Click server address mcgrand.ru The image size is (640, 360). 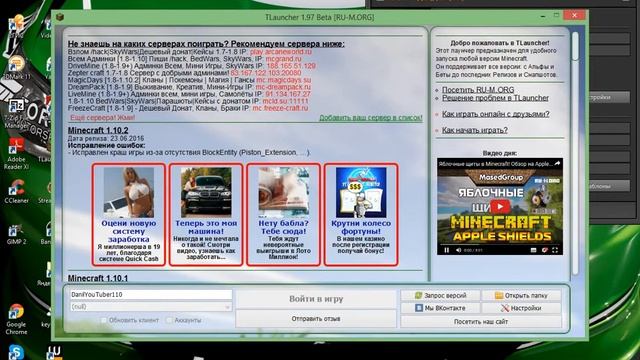pyautogui.click(x=283, y=59)
